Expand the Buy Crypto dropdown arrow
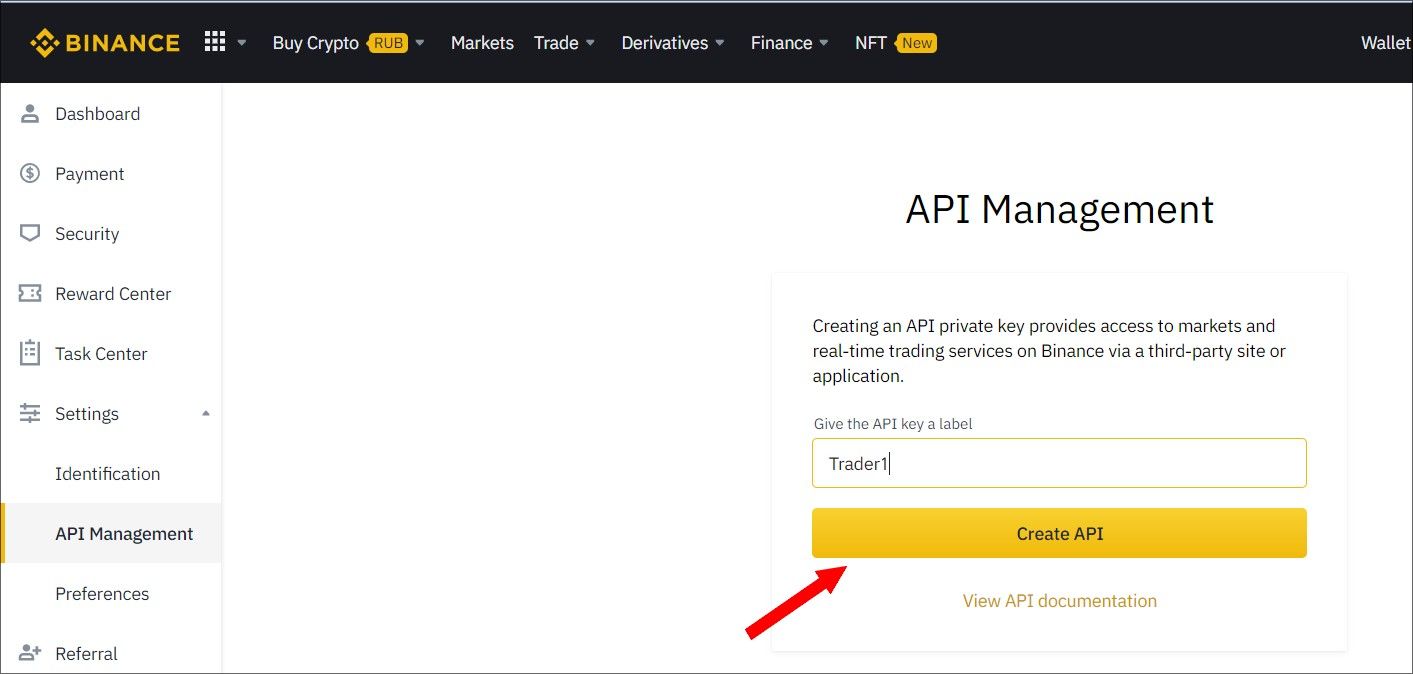This screenshot has height=674, width=1413. tap(420, 43)
